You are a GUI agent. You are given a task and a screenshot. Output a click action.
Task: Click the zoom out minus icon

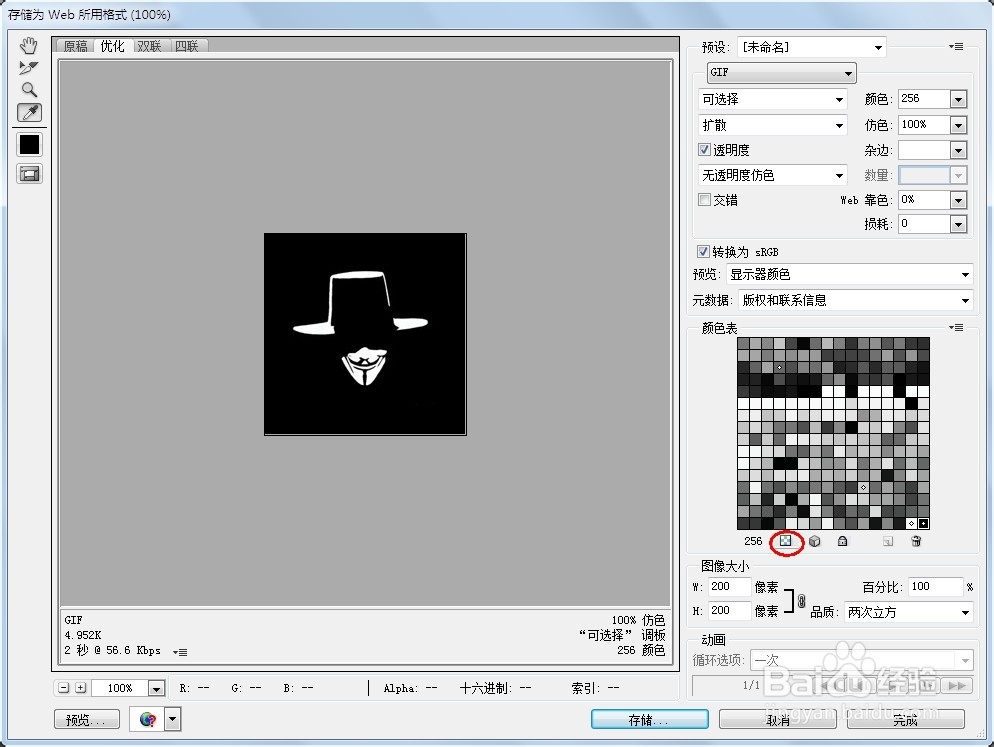63,687
